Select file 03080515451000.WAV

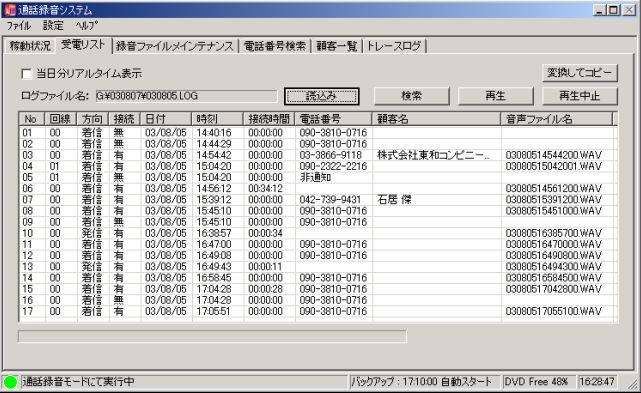[554, 211]
